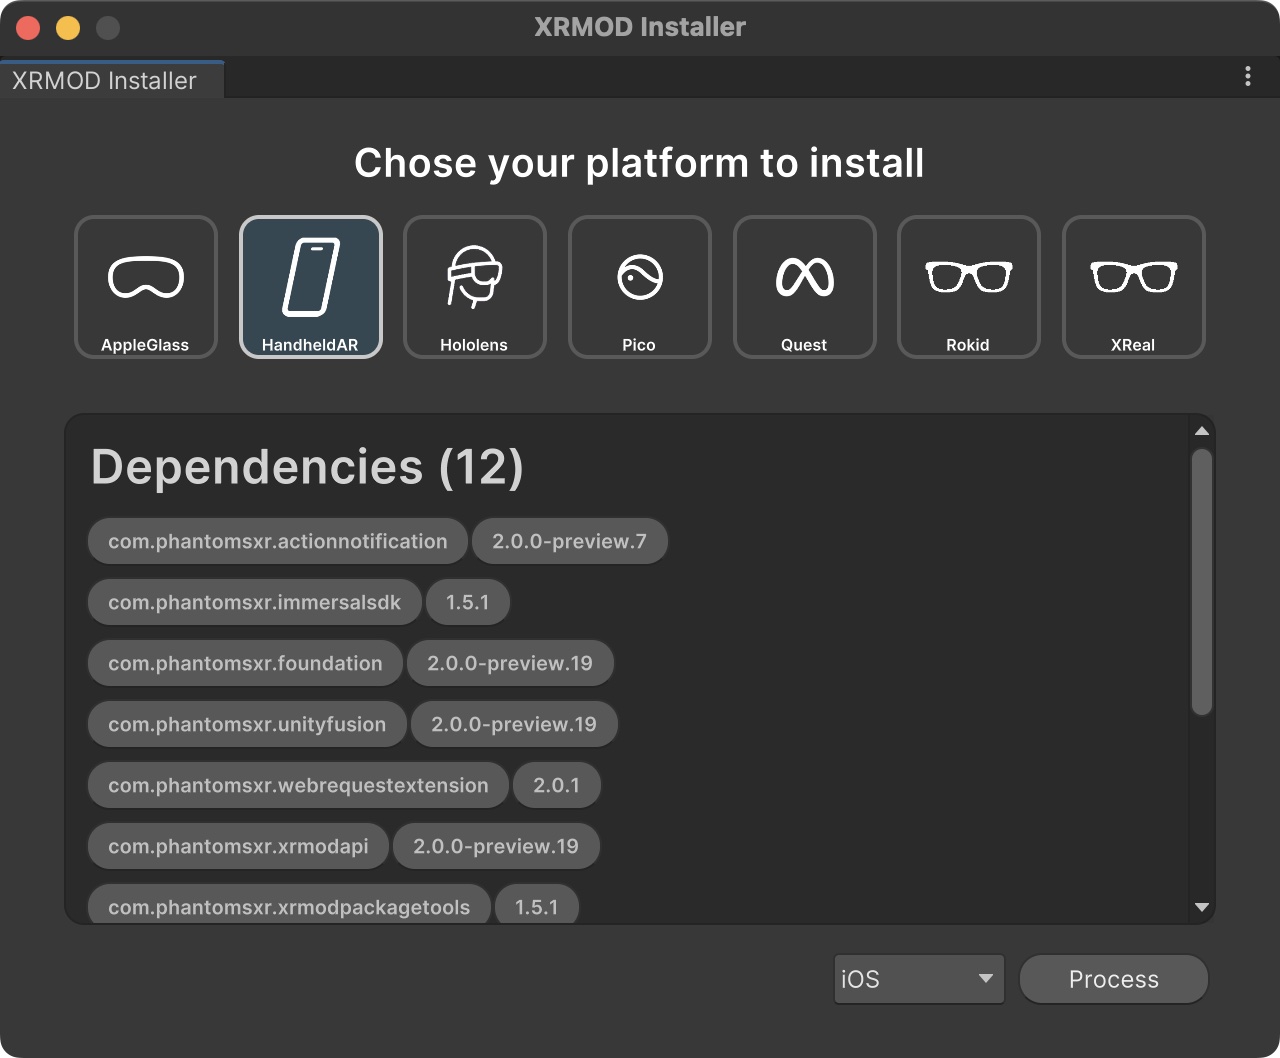Open the iOS build target dropdown

(919, 979)
